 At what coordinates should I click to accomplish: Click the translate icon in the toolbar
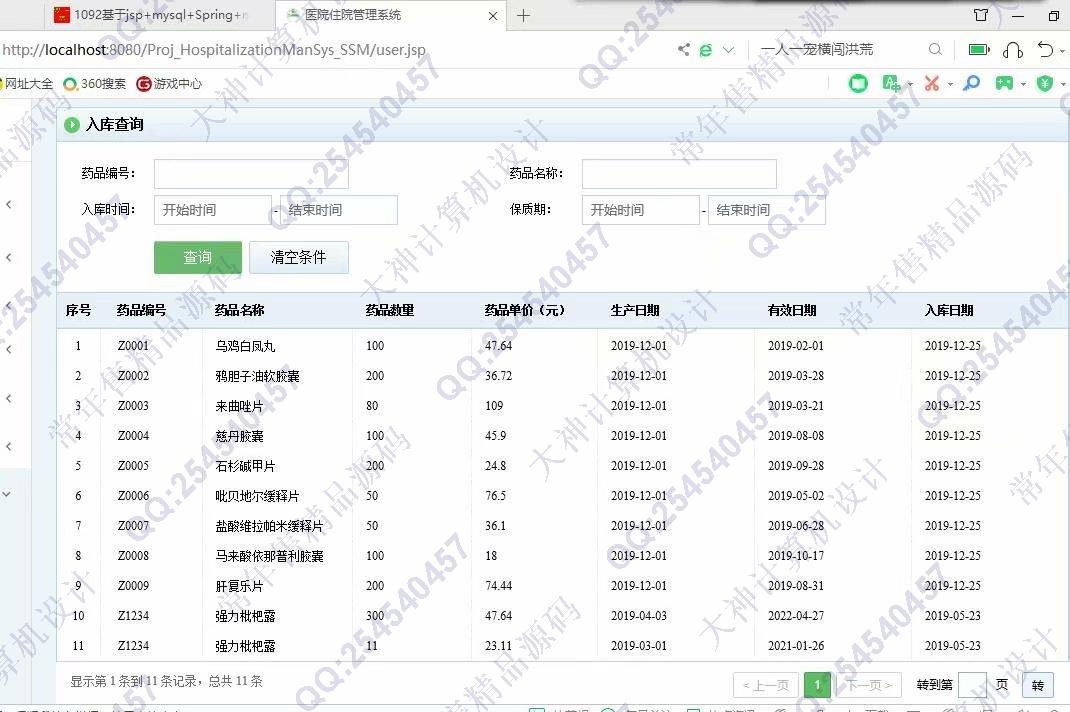click(x=890, y=84)
